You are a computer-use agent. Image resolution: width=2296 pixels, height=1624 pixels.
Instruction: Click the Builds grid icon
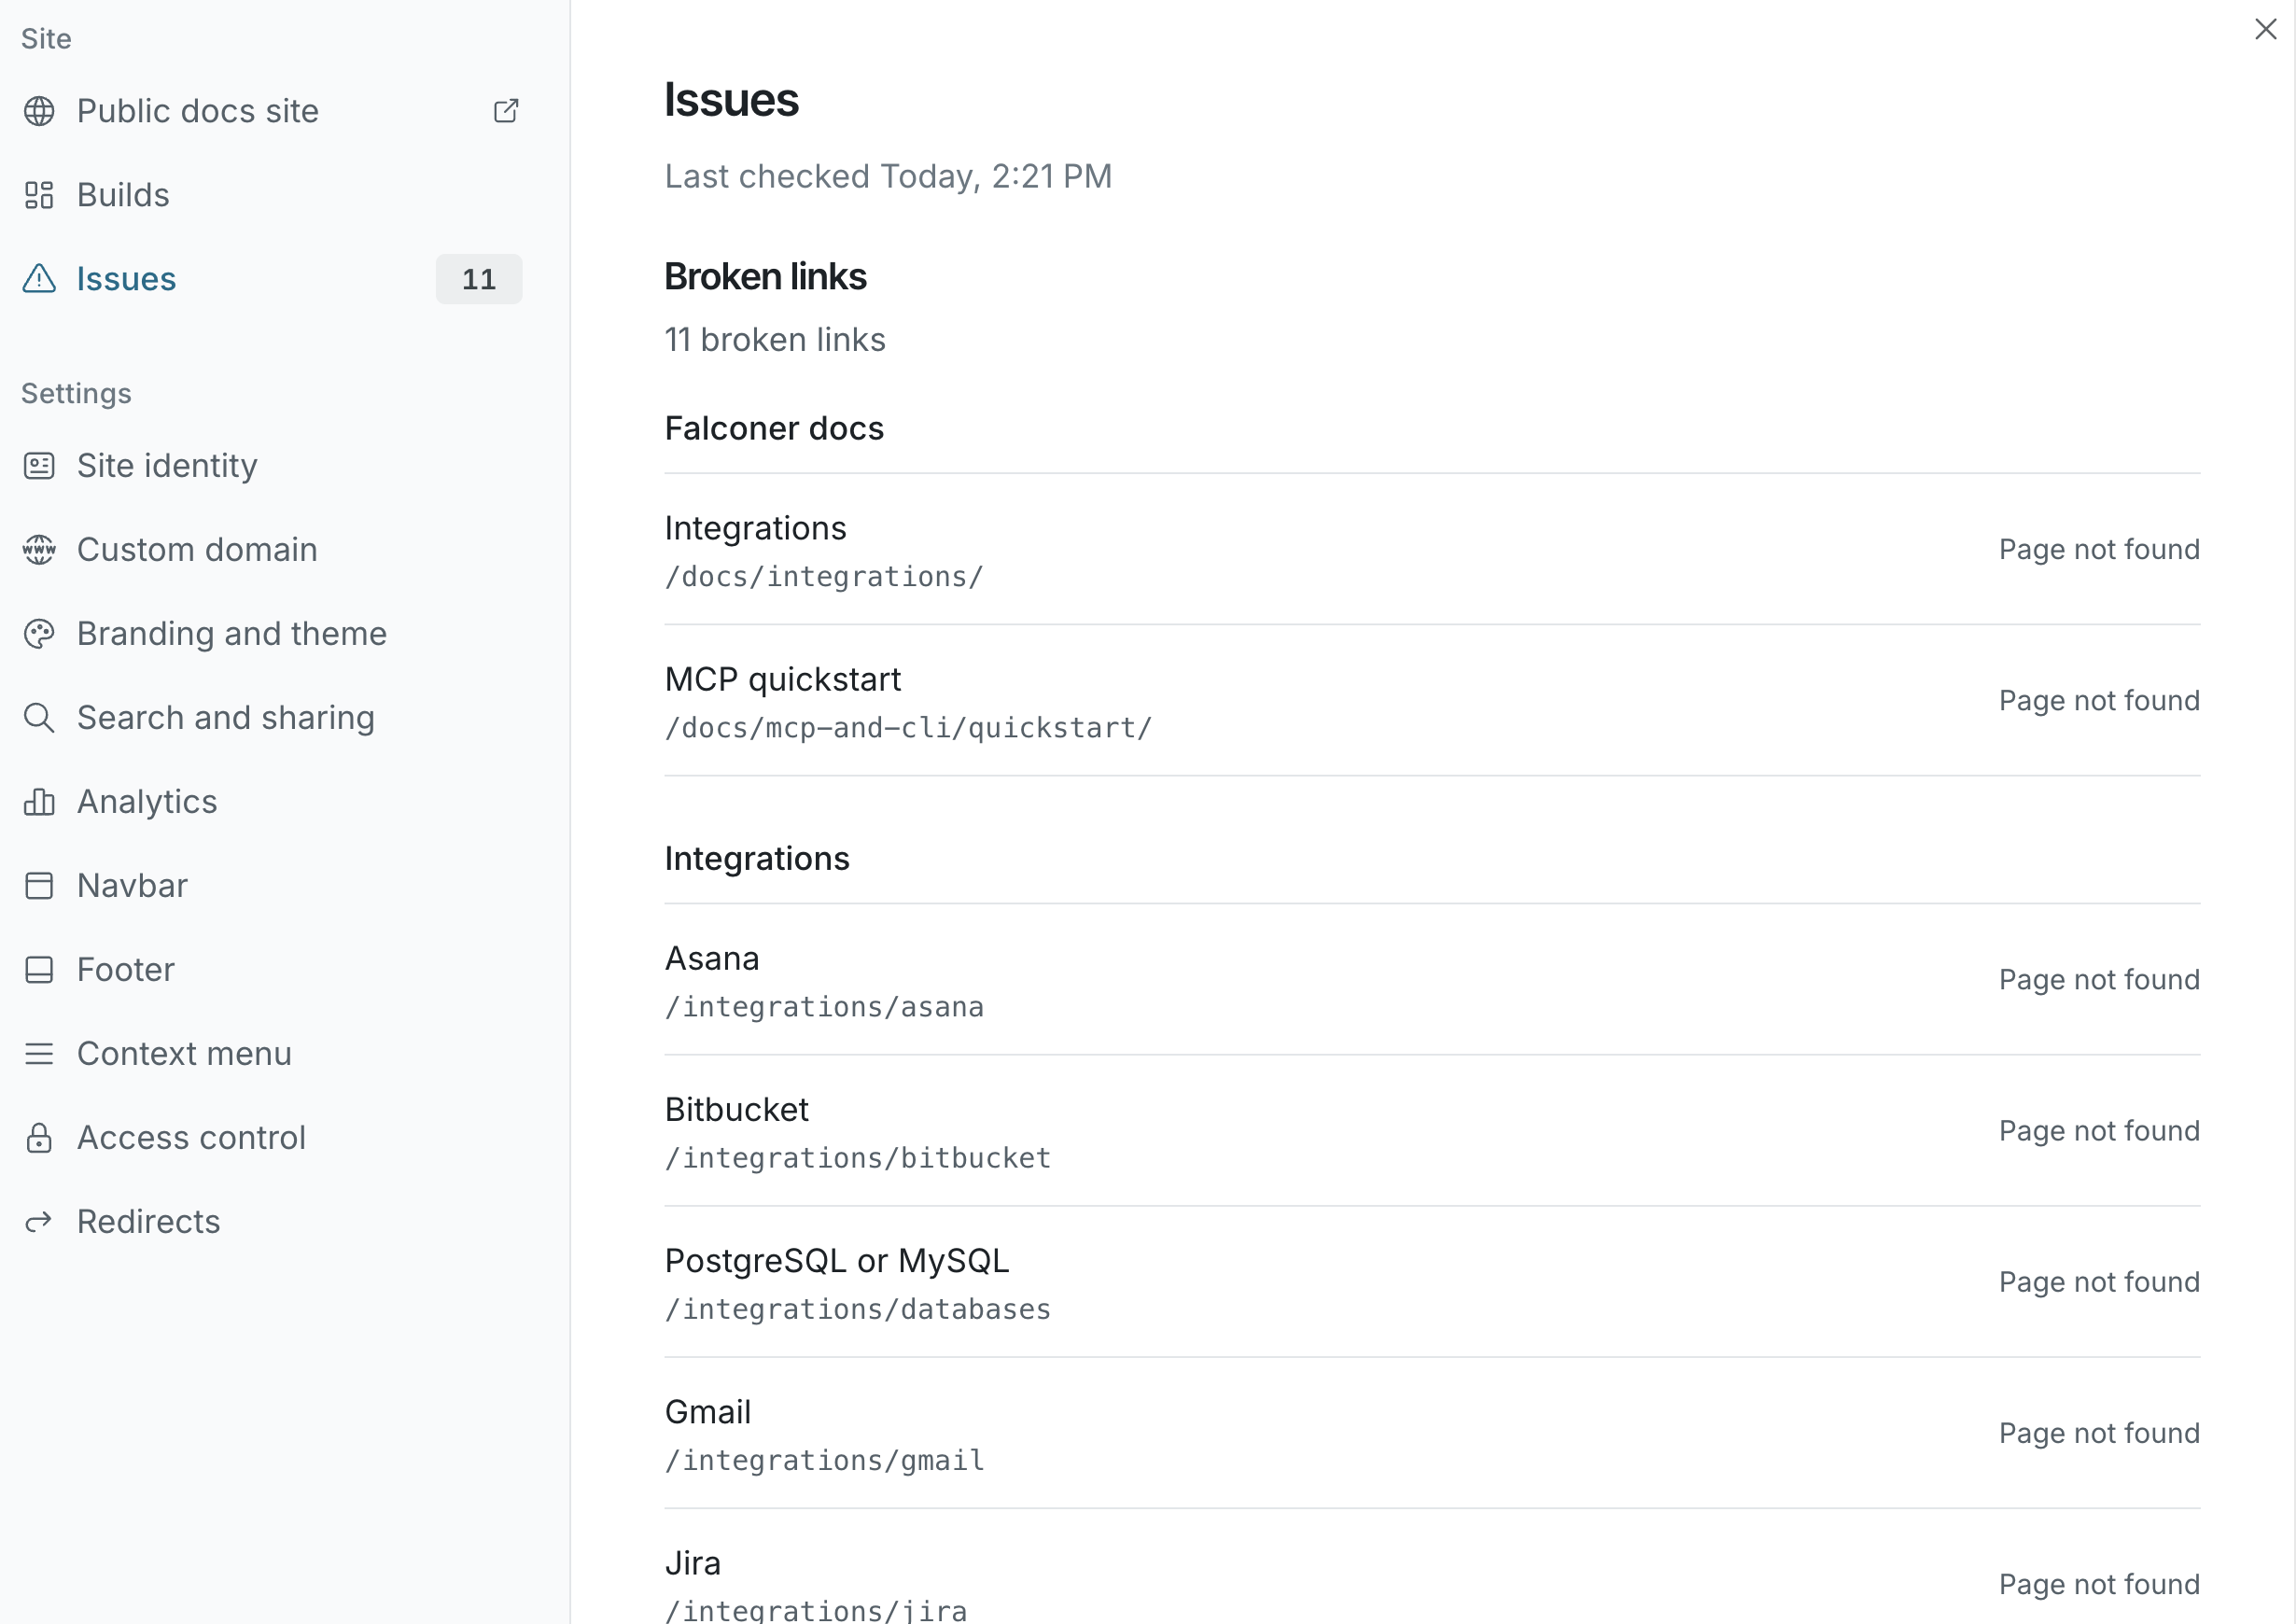point(39,195)
